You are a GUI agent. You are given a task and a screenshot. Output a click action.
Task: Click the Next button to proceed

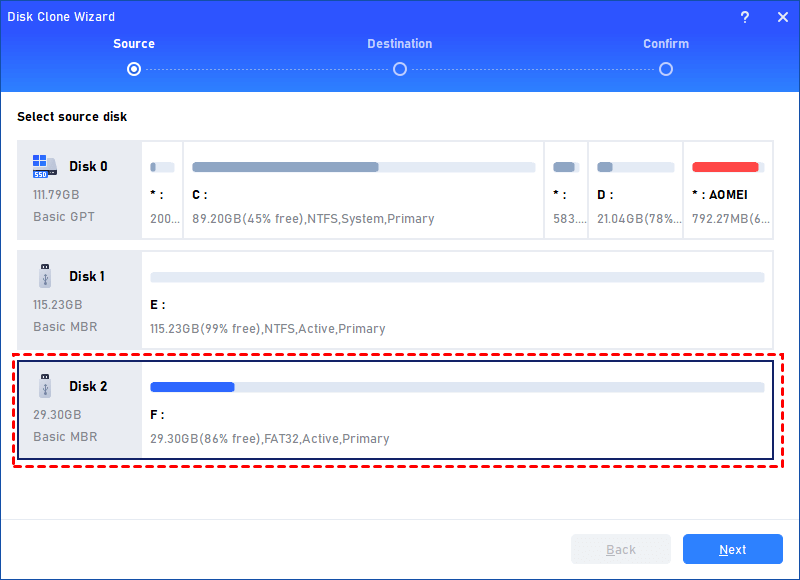coord(732,549)
